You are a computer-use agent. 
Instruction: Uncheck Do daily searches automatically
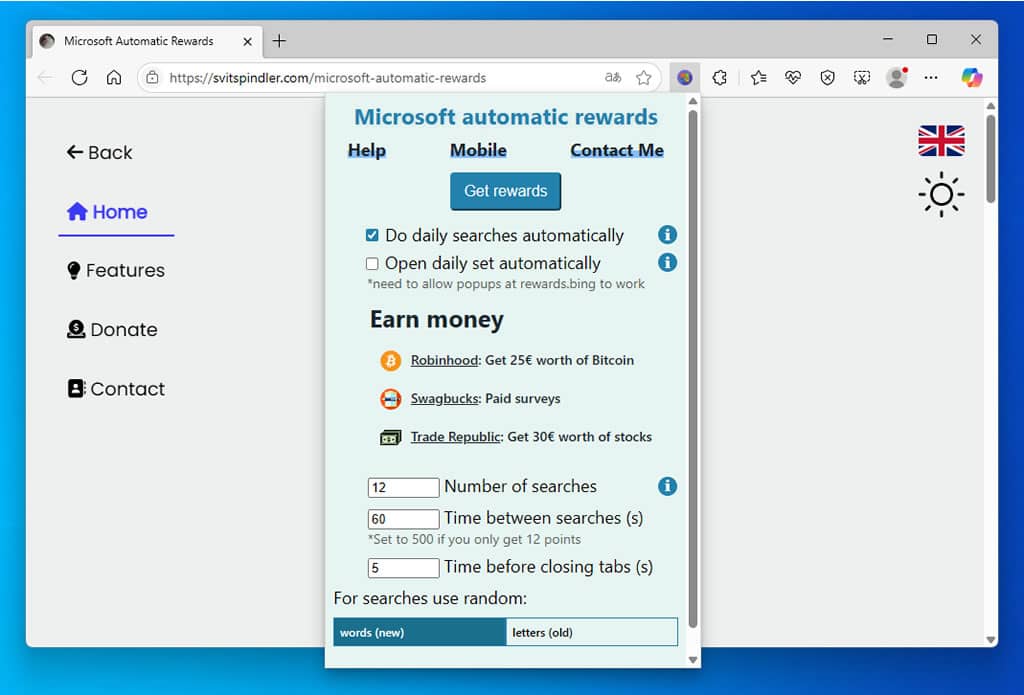pos(372,236)
